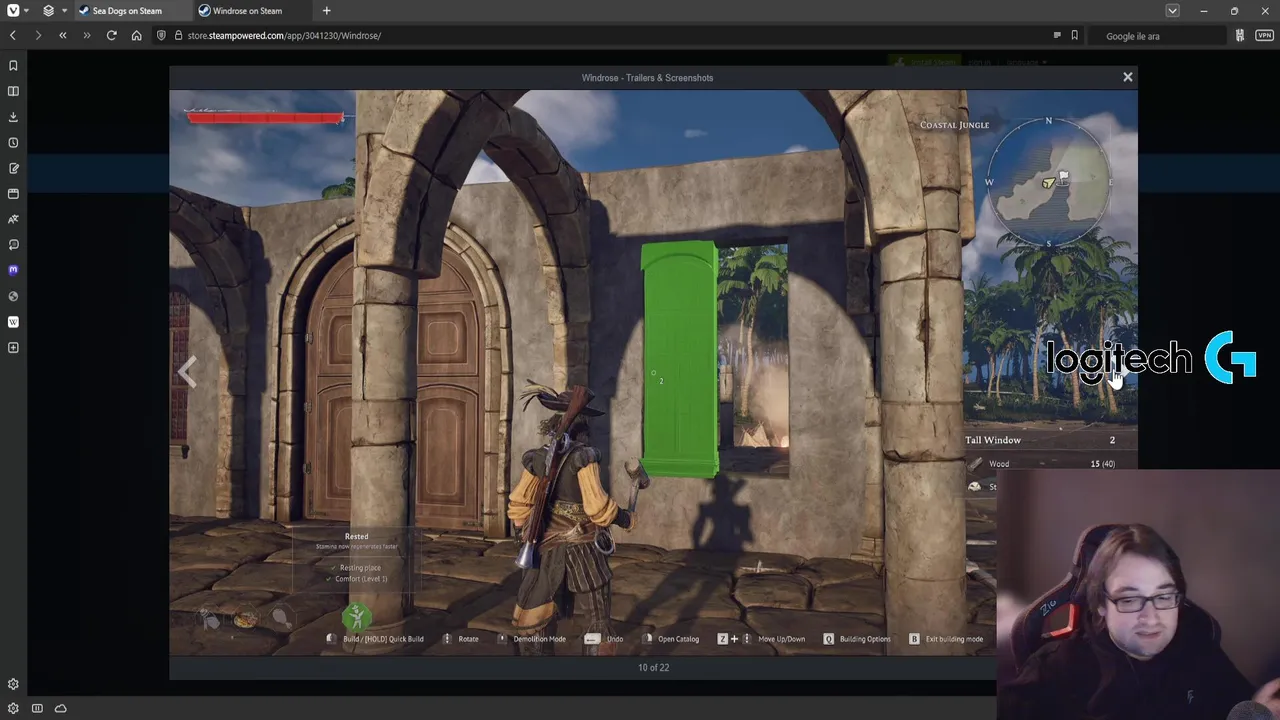Expand the Vivaldi menu dropdown arrow
The image size is (1280, 720).
[x=26, y=11]
